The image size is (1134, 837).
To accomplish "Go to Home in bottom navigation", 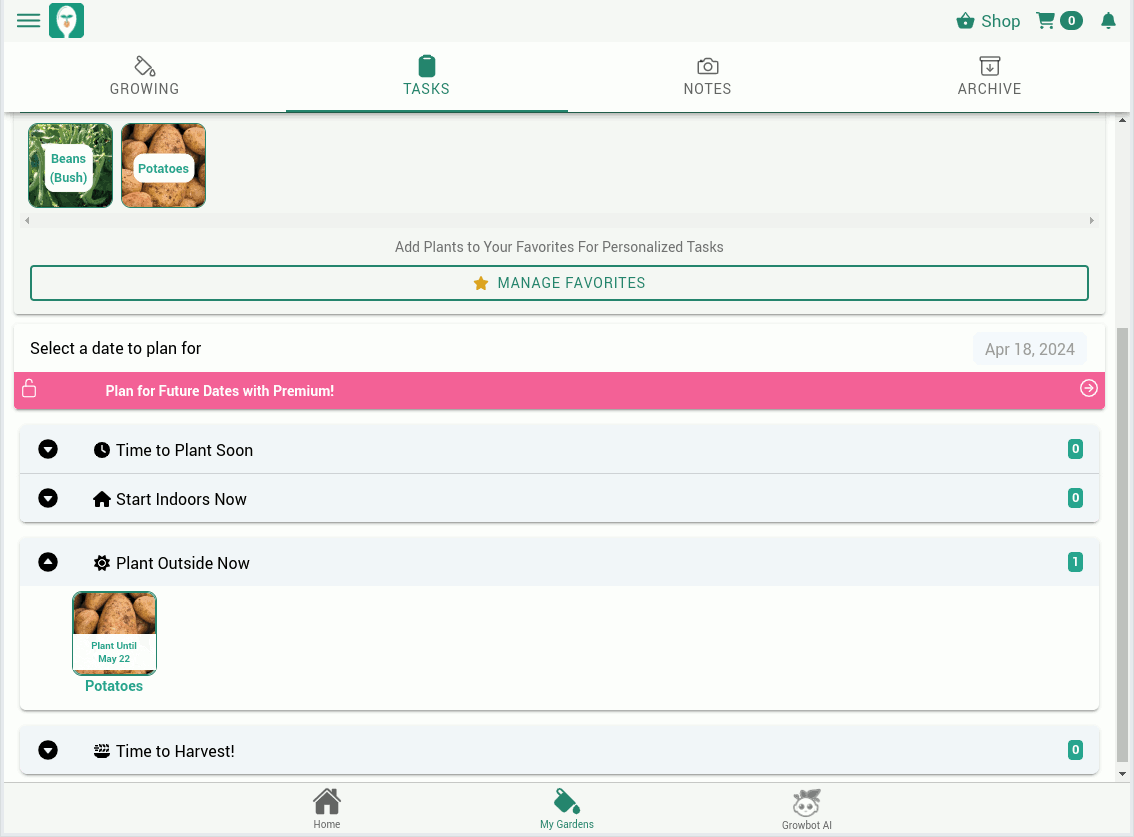I will click(x=327, y=808).
